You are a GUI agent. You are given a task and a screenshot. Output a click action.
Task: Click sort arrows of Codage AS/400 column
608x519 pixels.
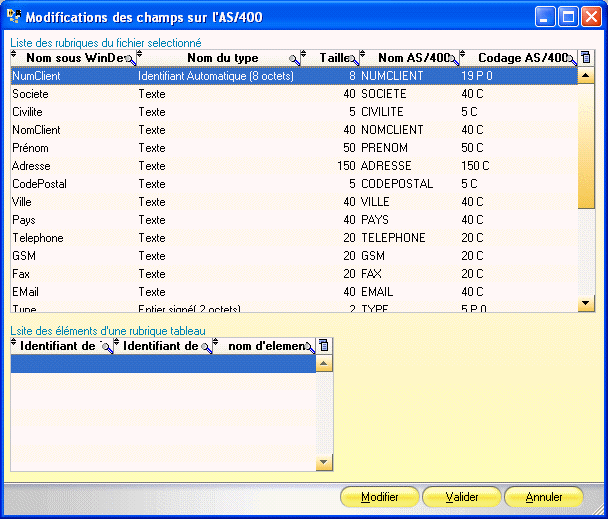tap(463, 54)
